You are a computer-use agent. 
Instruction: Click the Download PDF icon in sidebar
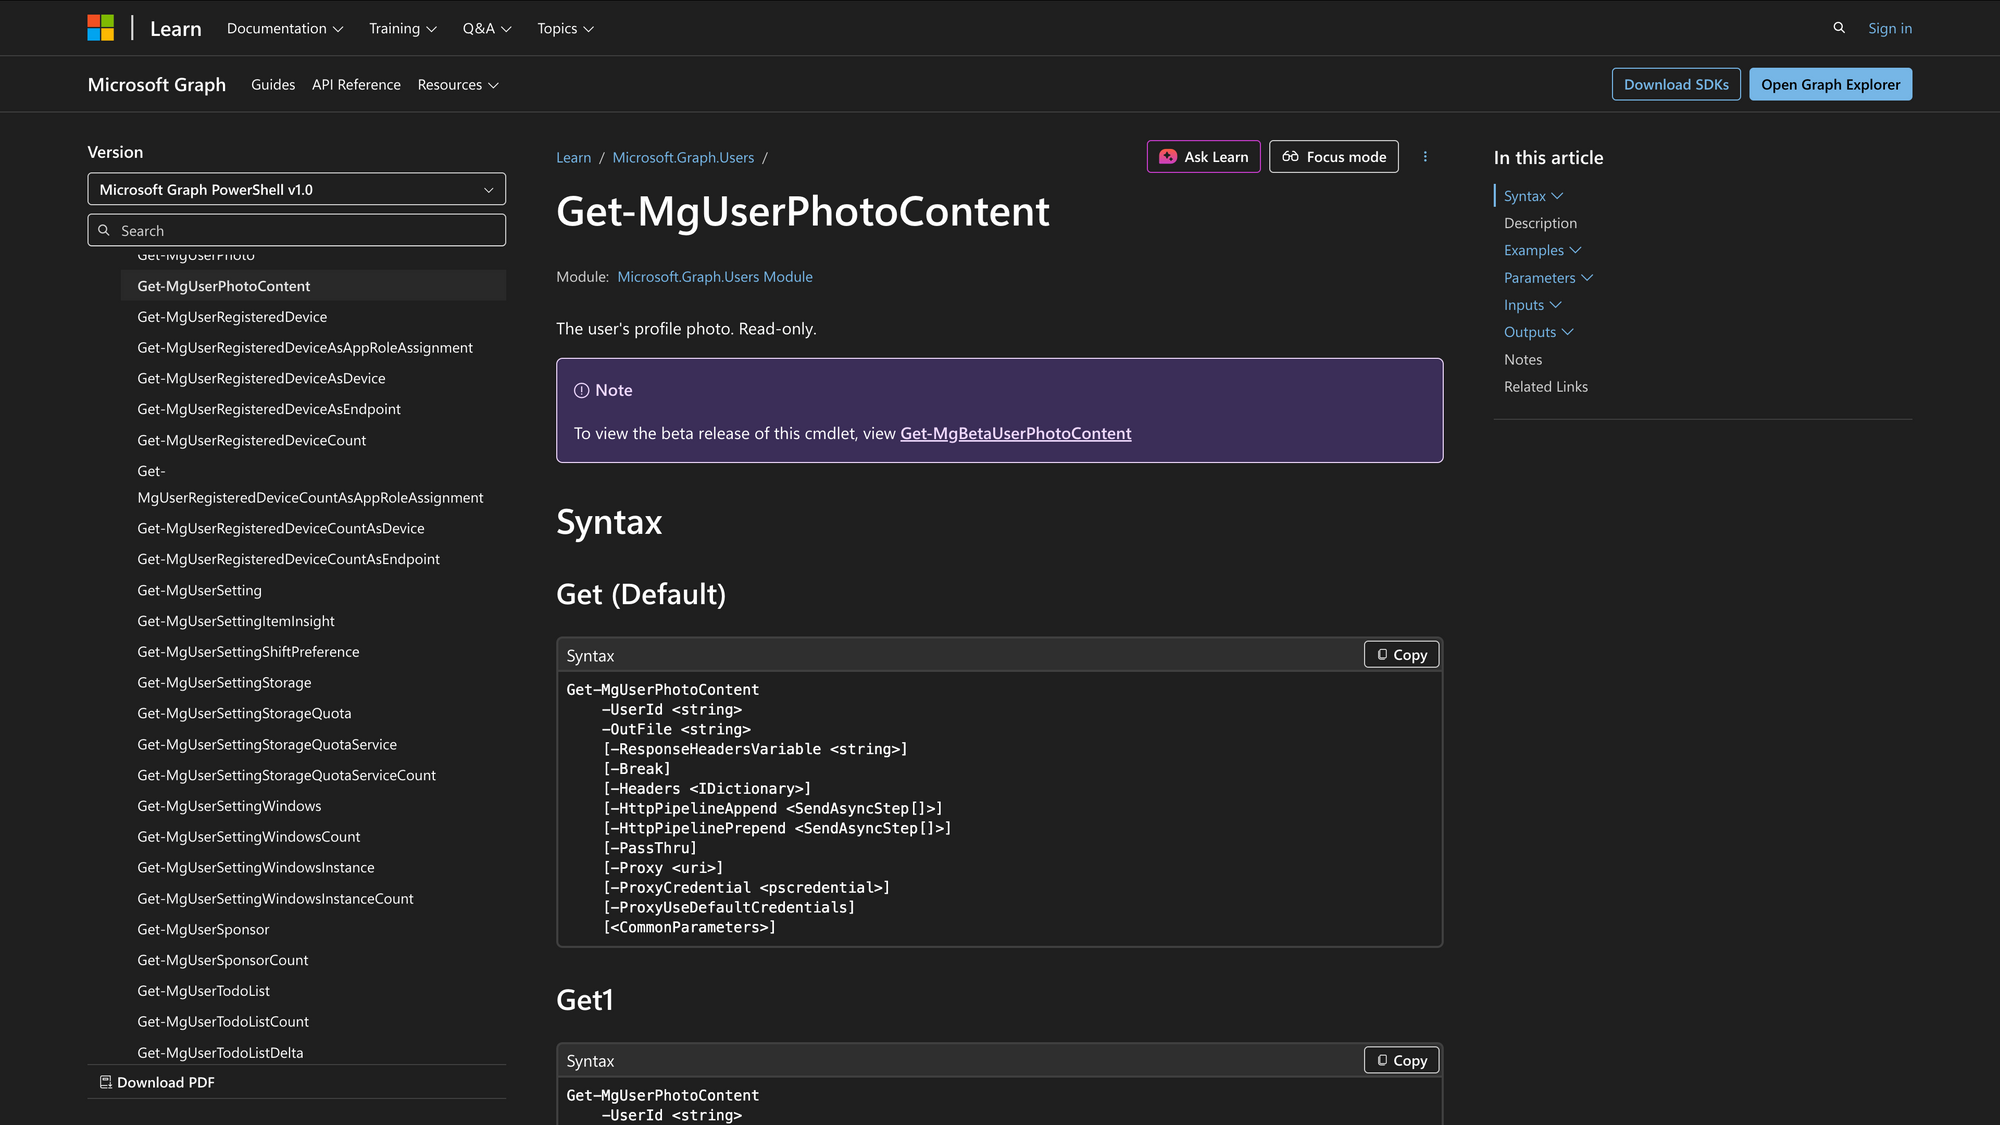[x=105, y=1082]
